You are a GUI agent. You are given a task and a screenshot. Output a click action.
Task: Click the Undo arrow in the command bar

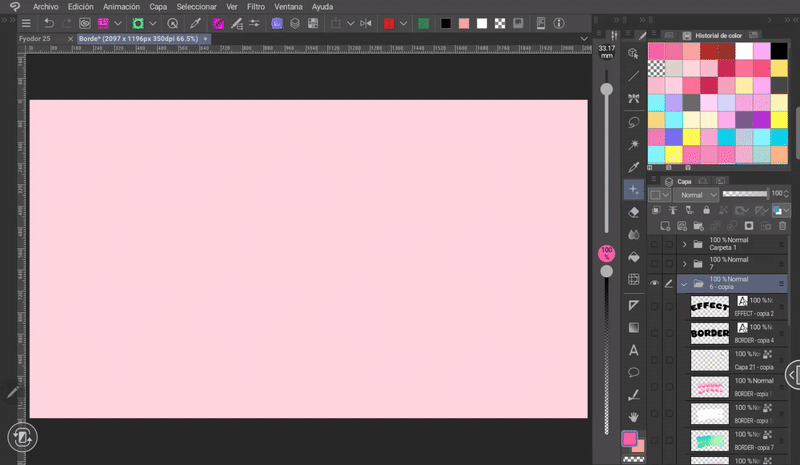pyautogui.click(x=49, y=22)
